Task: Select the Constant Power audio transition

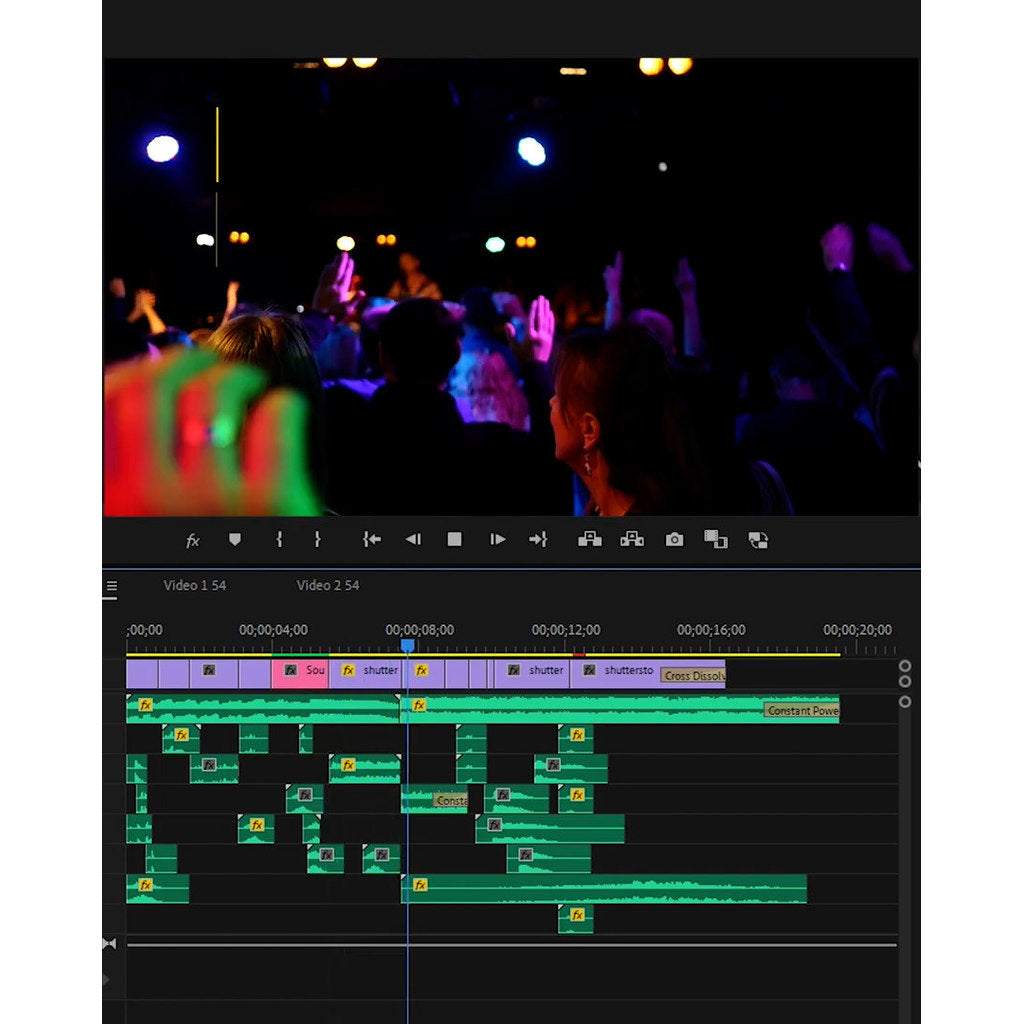Action: click(x=801, y=711)
